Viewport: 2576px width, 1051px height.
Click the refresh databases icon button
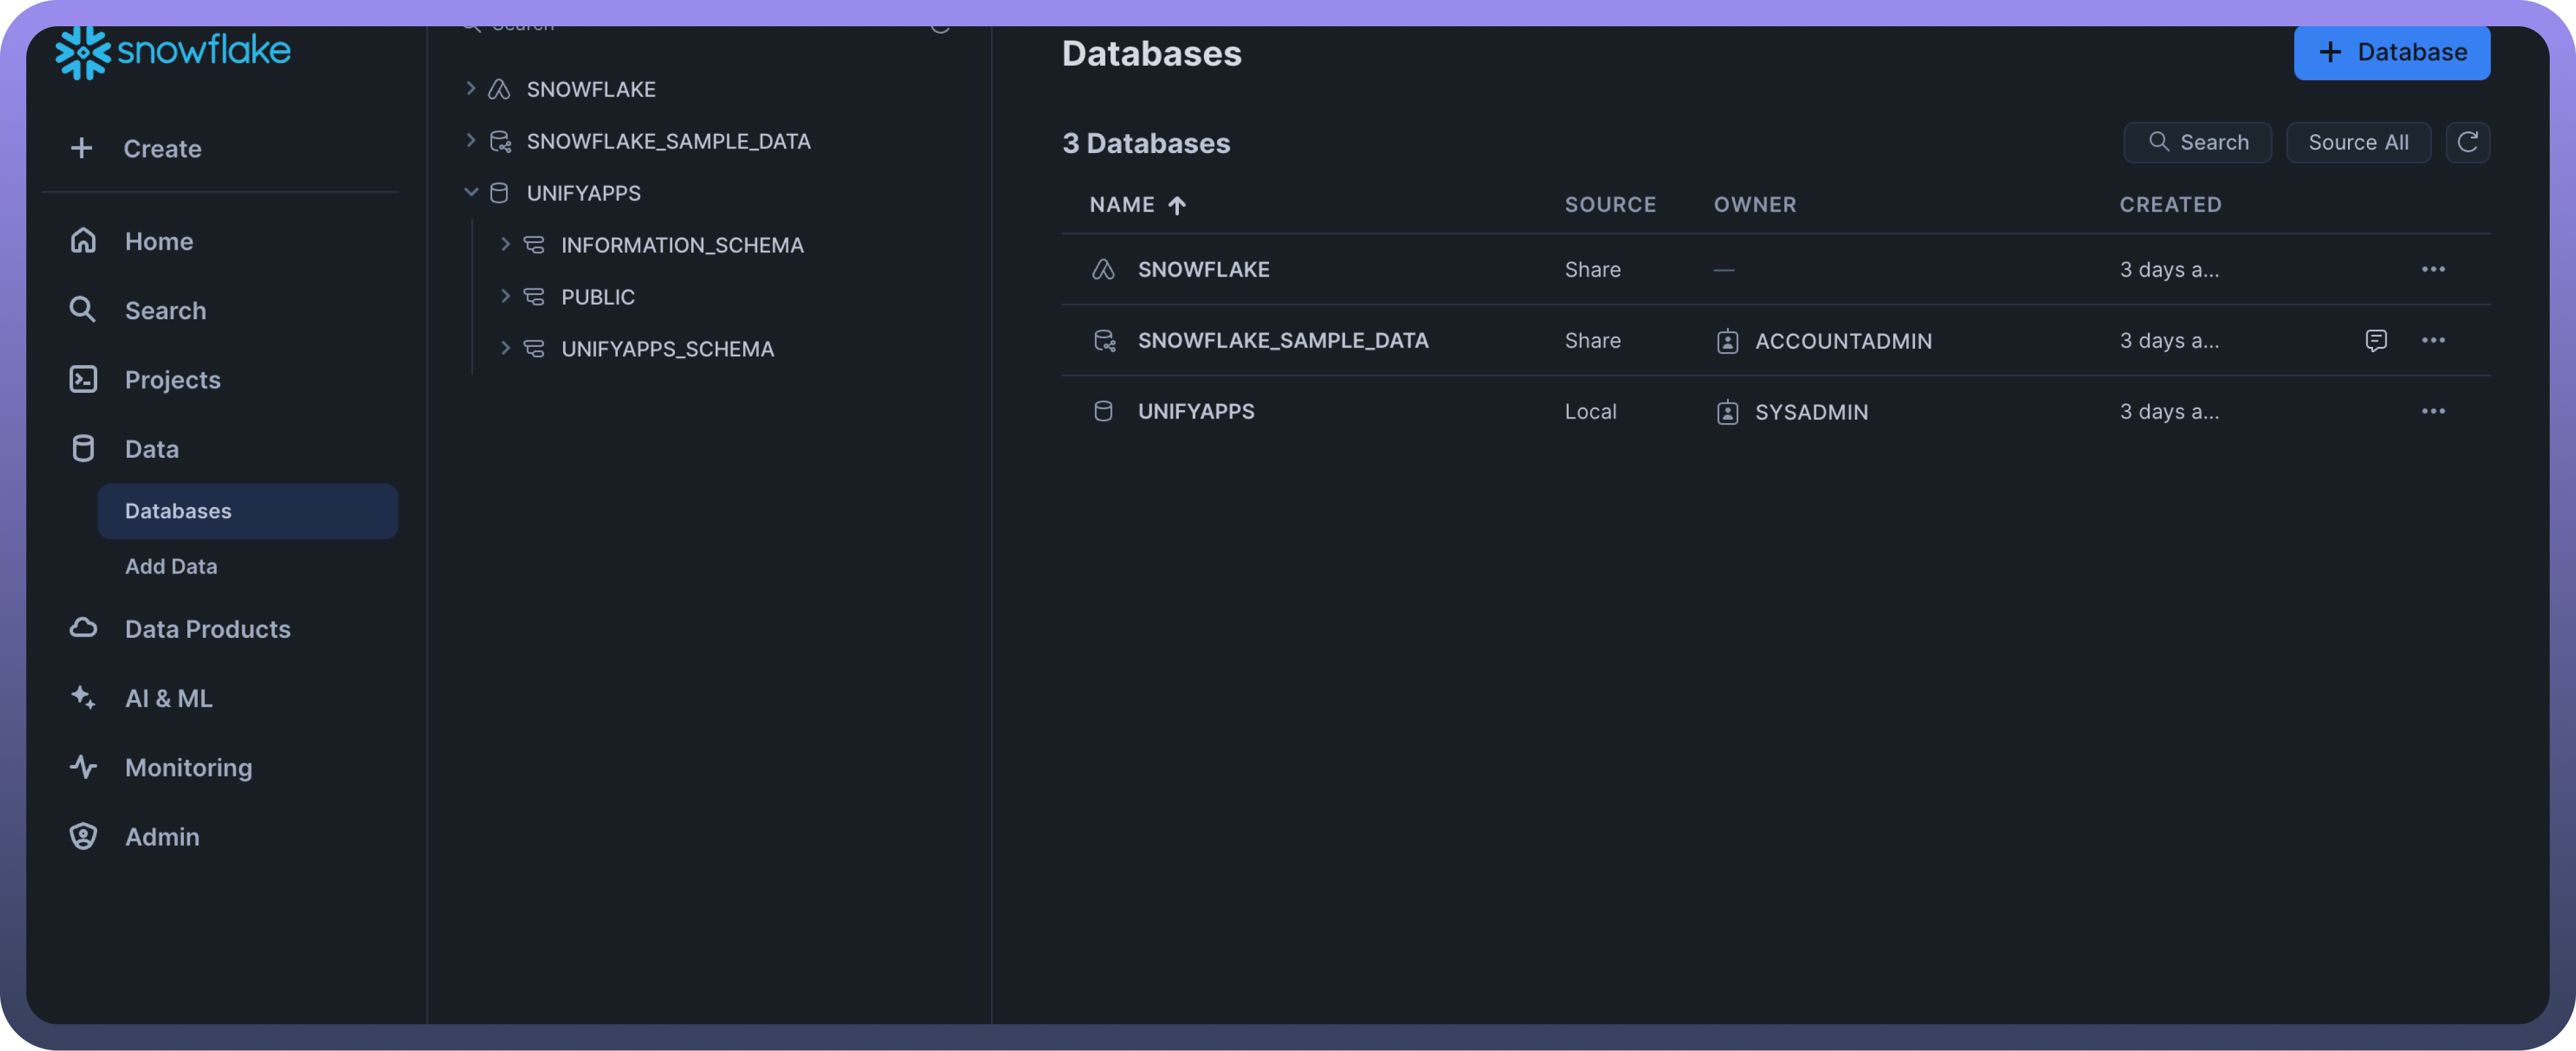tap(2467, 142)
